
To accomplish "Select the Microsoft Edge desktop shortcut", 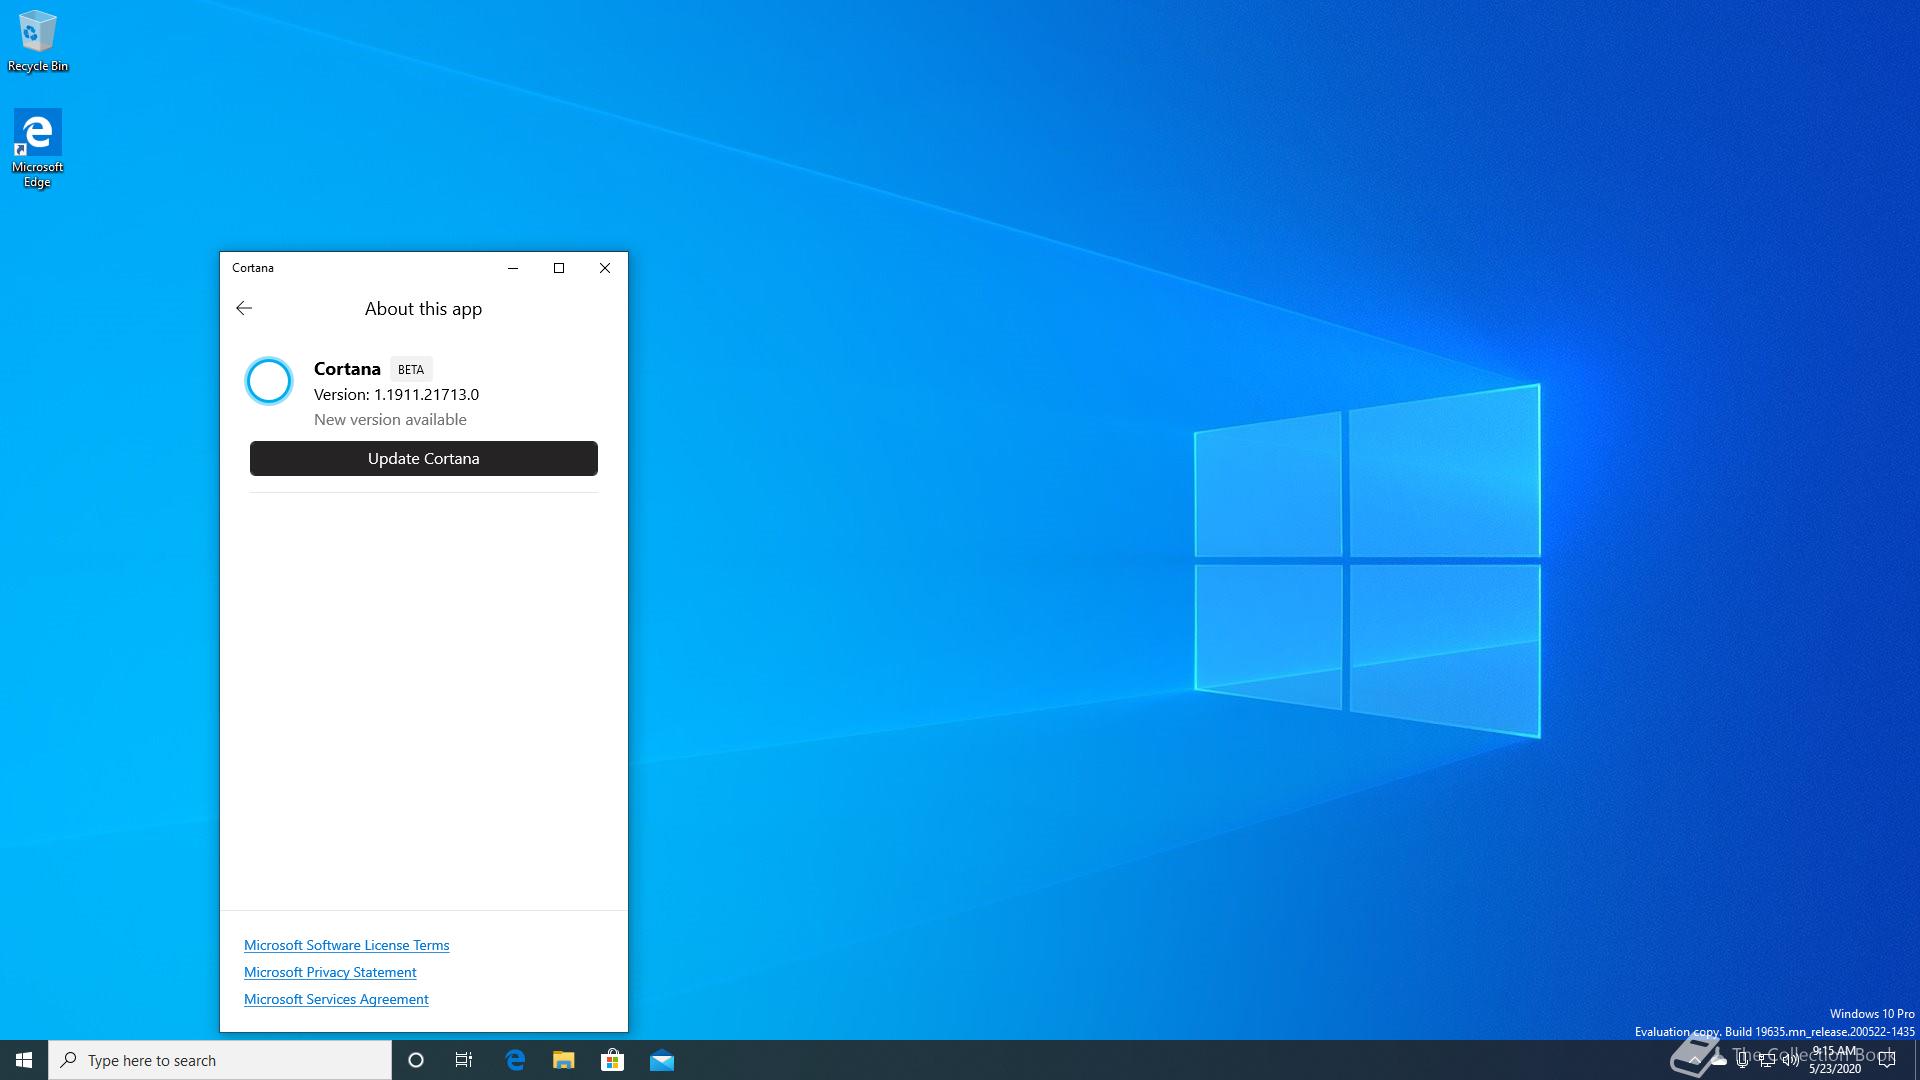I will (x=38, y=148).
